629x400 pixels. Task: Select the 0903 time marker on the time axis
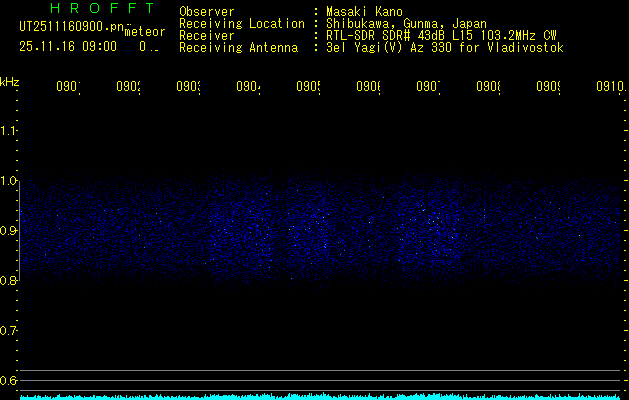[188, 86]
